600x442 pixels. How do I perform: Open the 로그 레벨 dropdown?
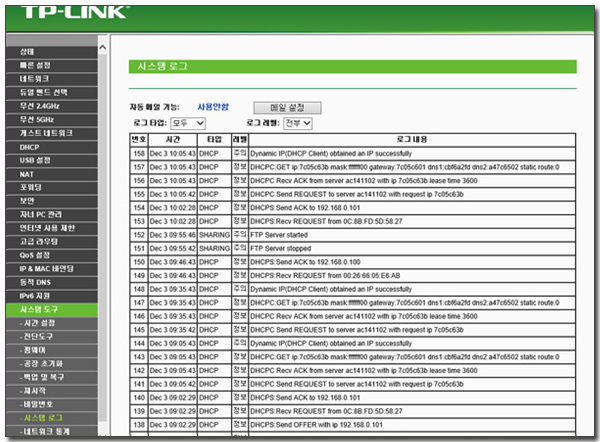point(298,124)
